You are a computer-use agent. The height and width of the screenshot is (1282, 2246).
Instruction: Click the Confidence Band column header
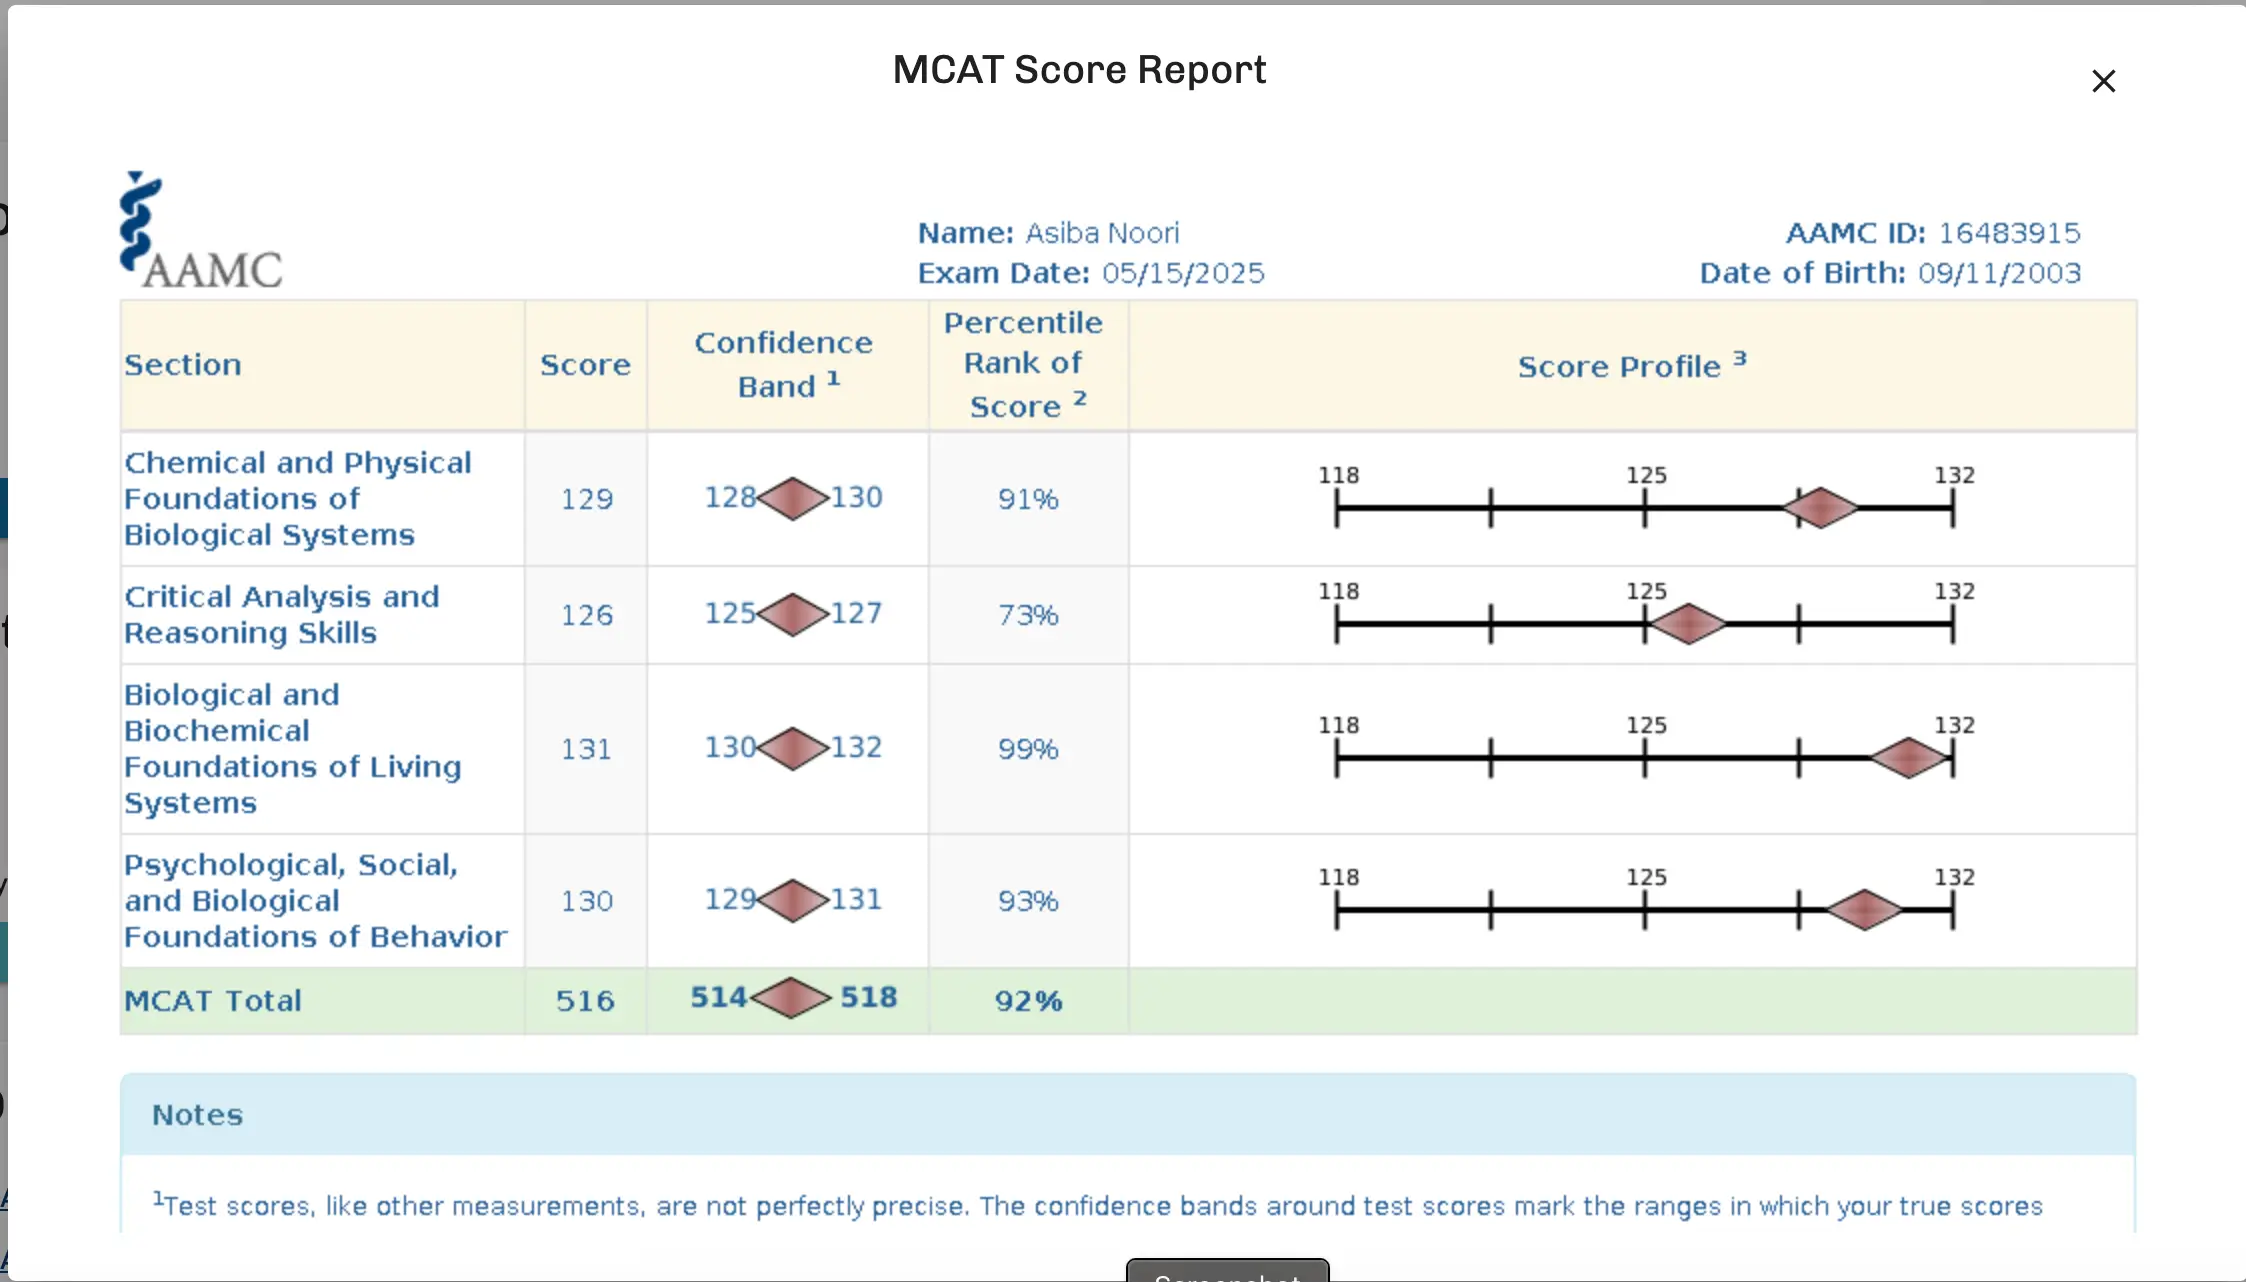click(785, 365)
